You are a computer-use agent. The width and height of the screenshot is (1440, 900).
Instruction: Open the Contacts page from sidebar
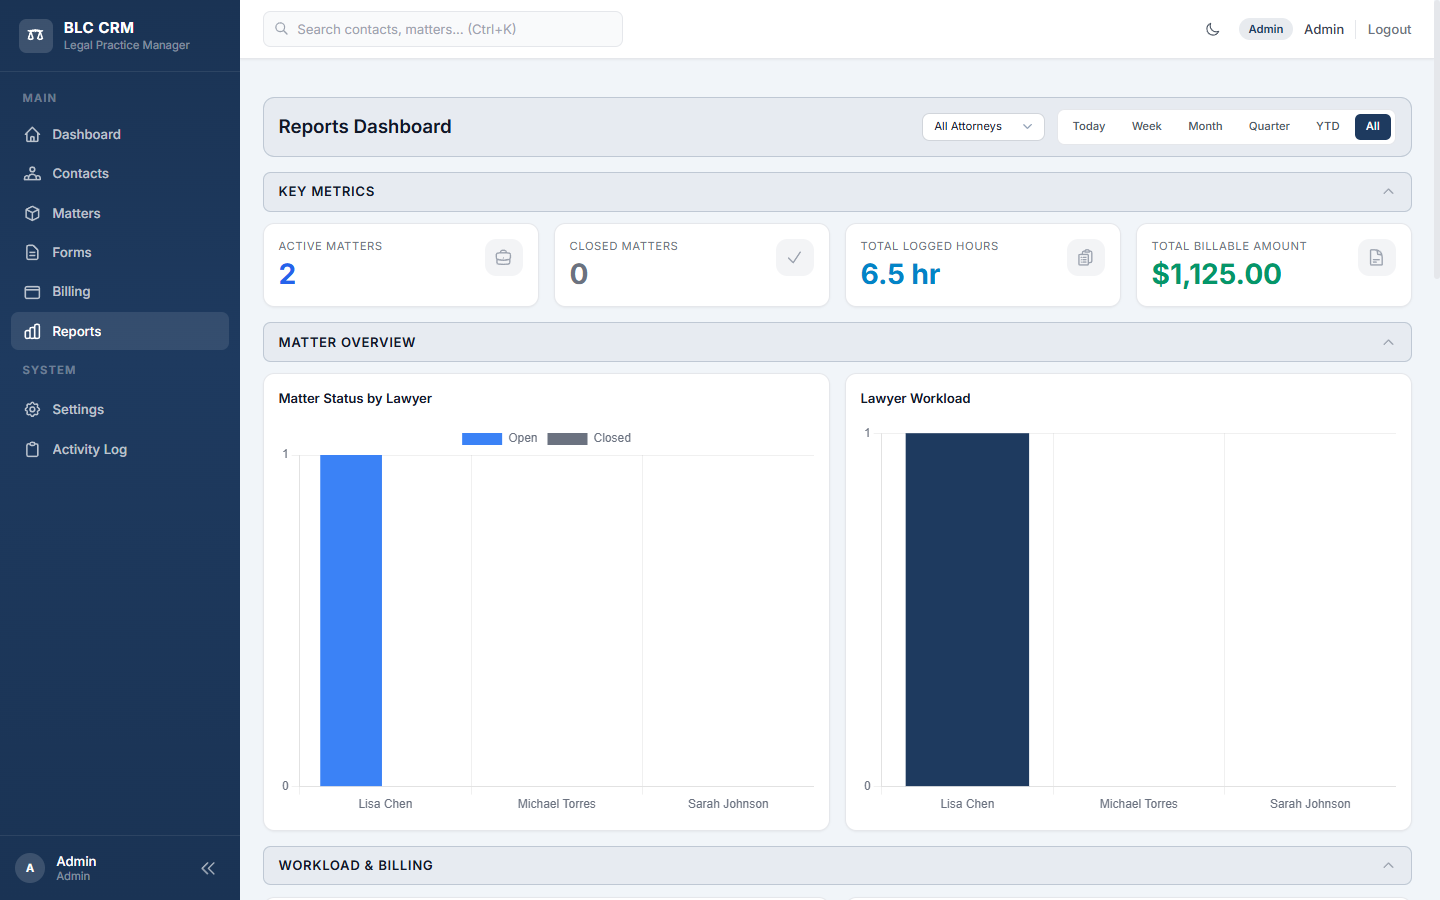(x=120, y=173)
